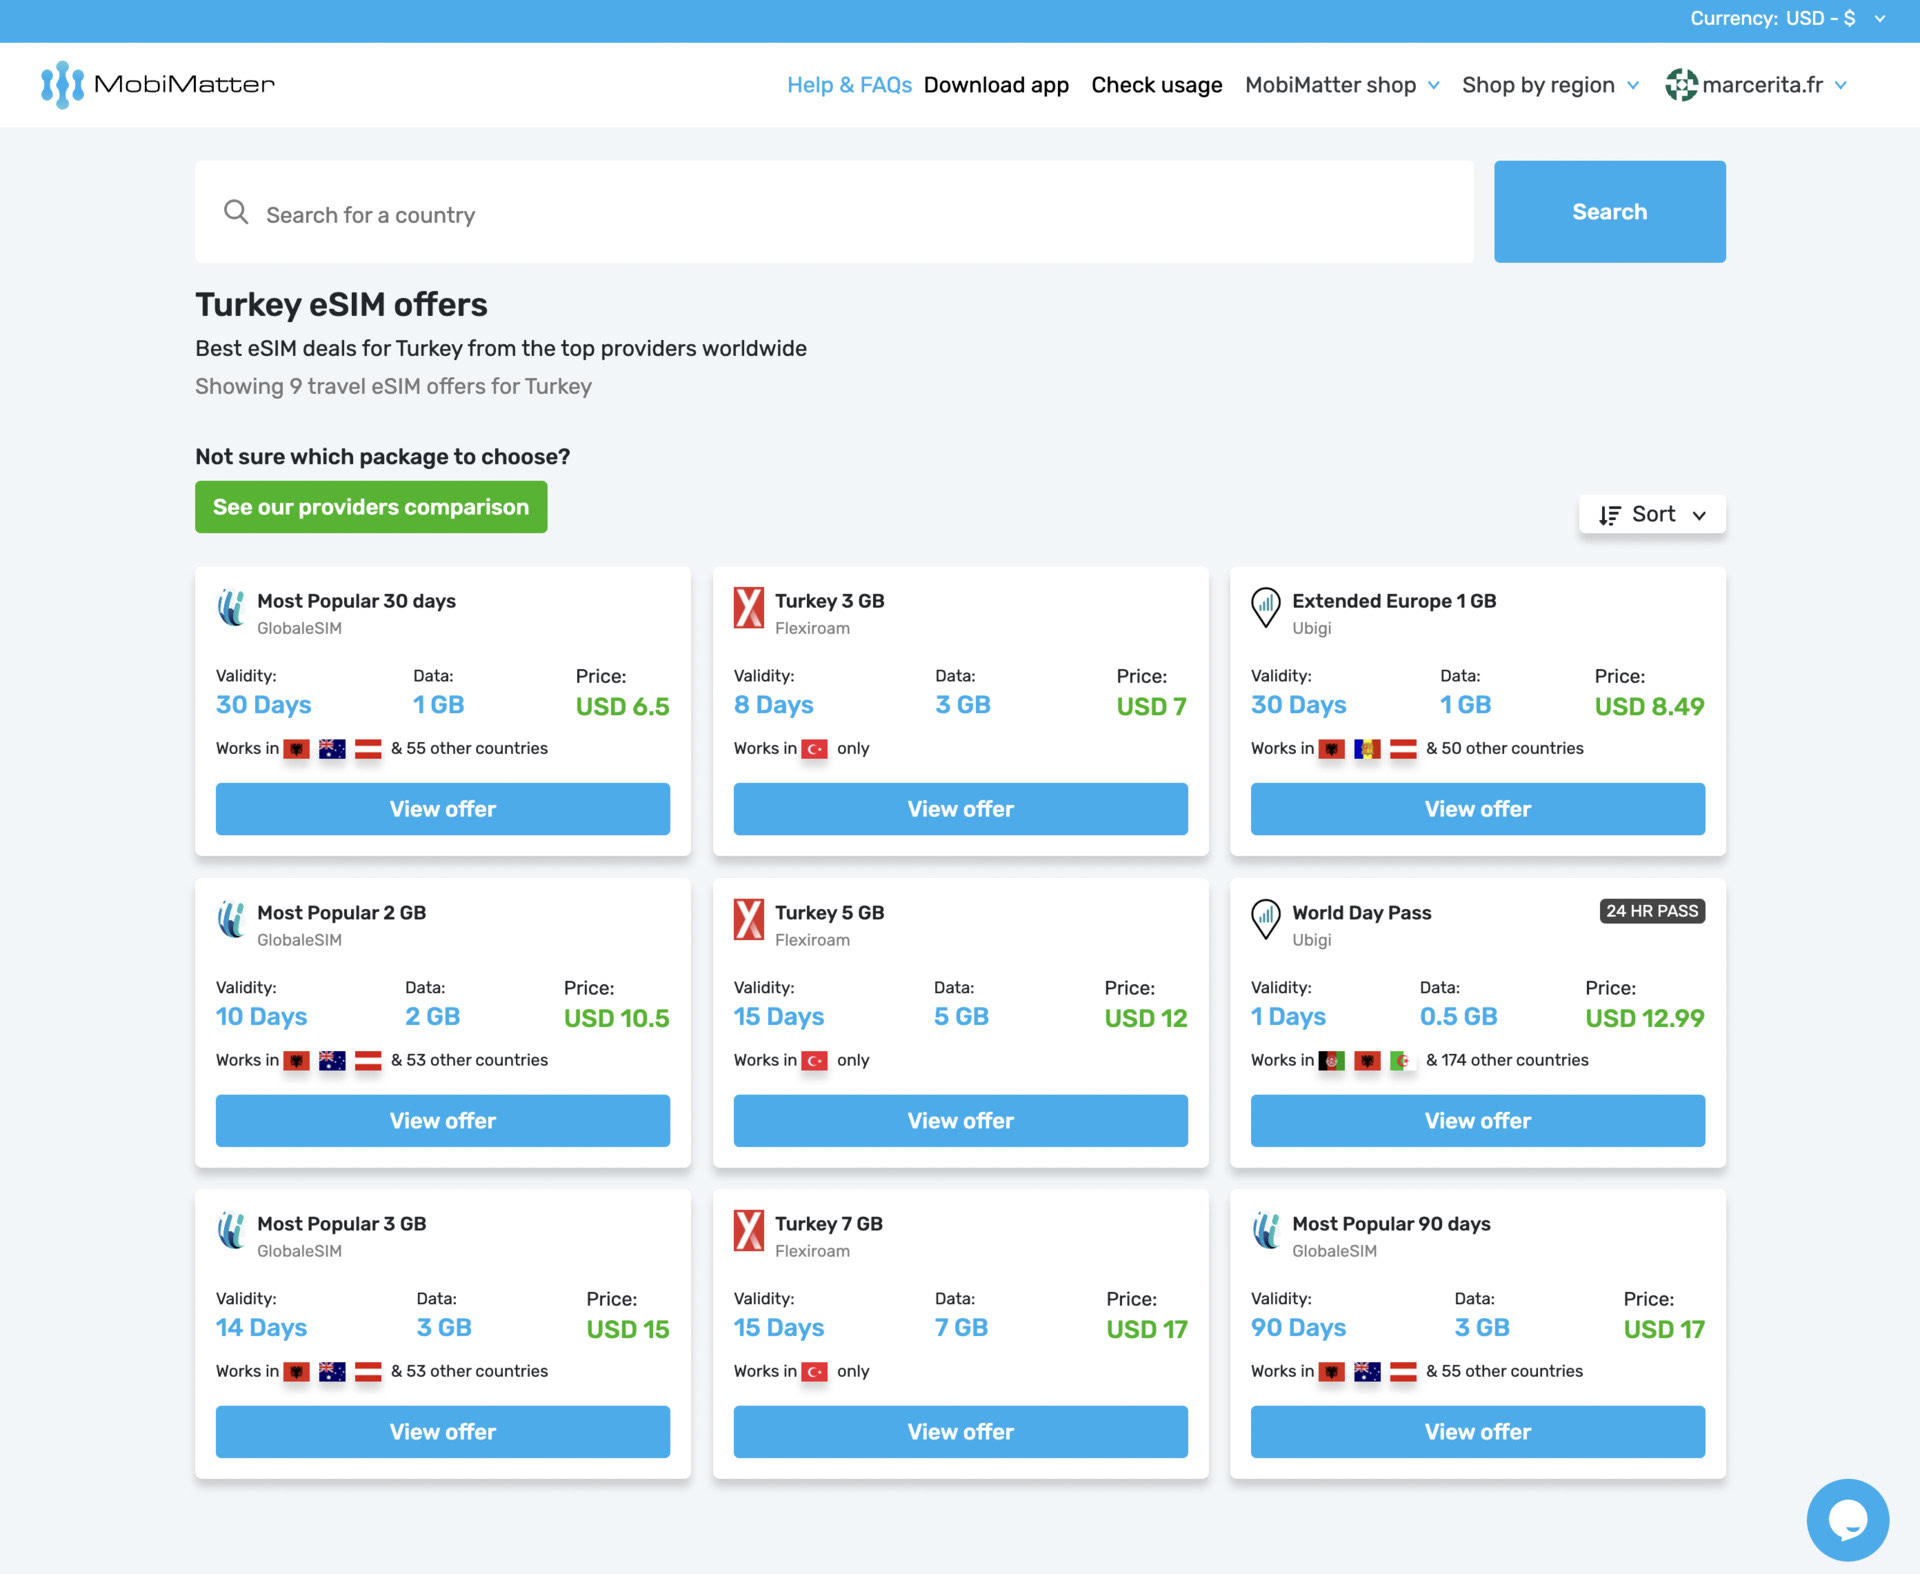The width and height of the screenshot is (1920, 1574).
Task: Open the chat support bubble
Action: click(x=1847, y=1519)
